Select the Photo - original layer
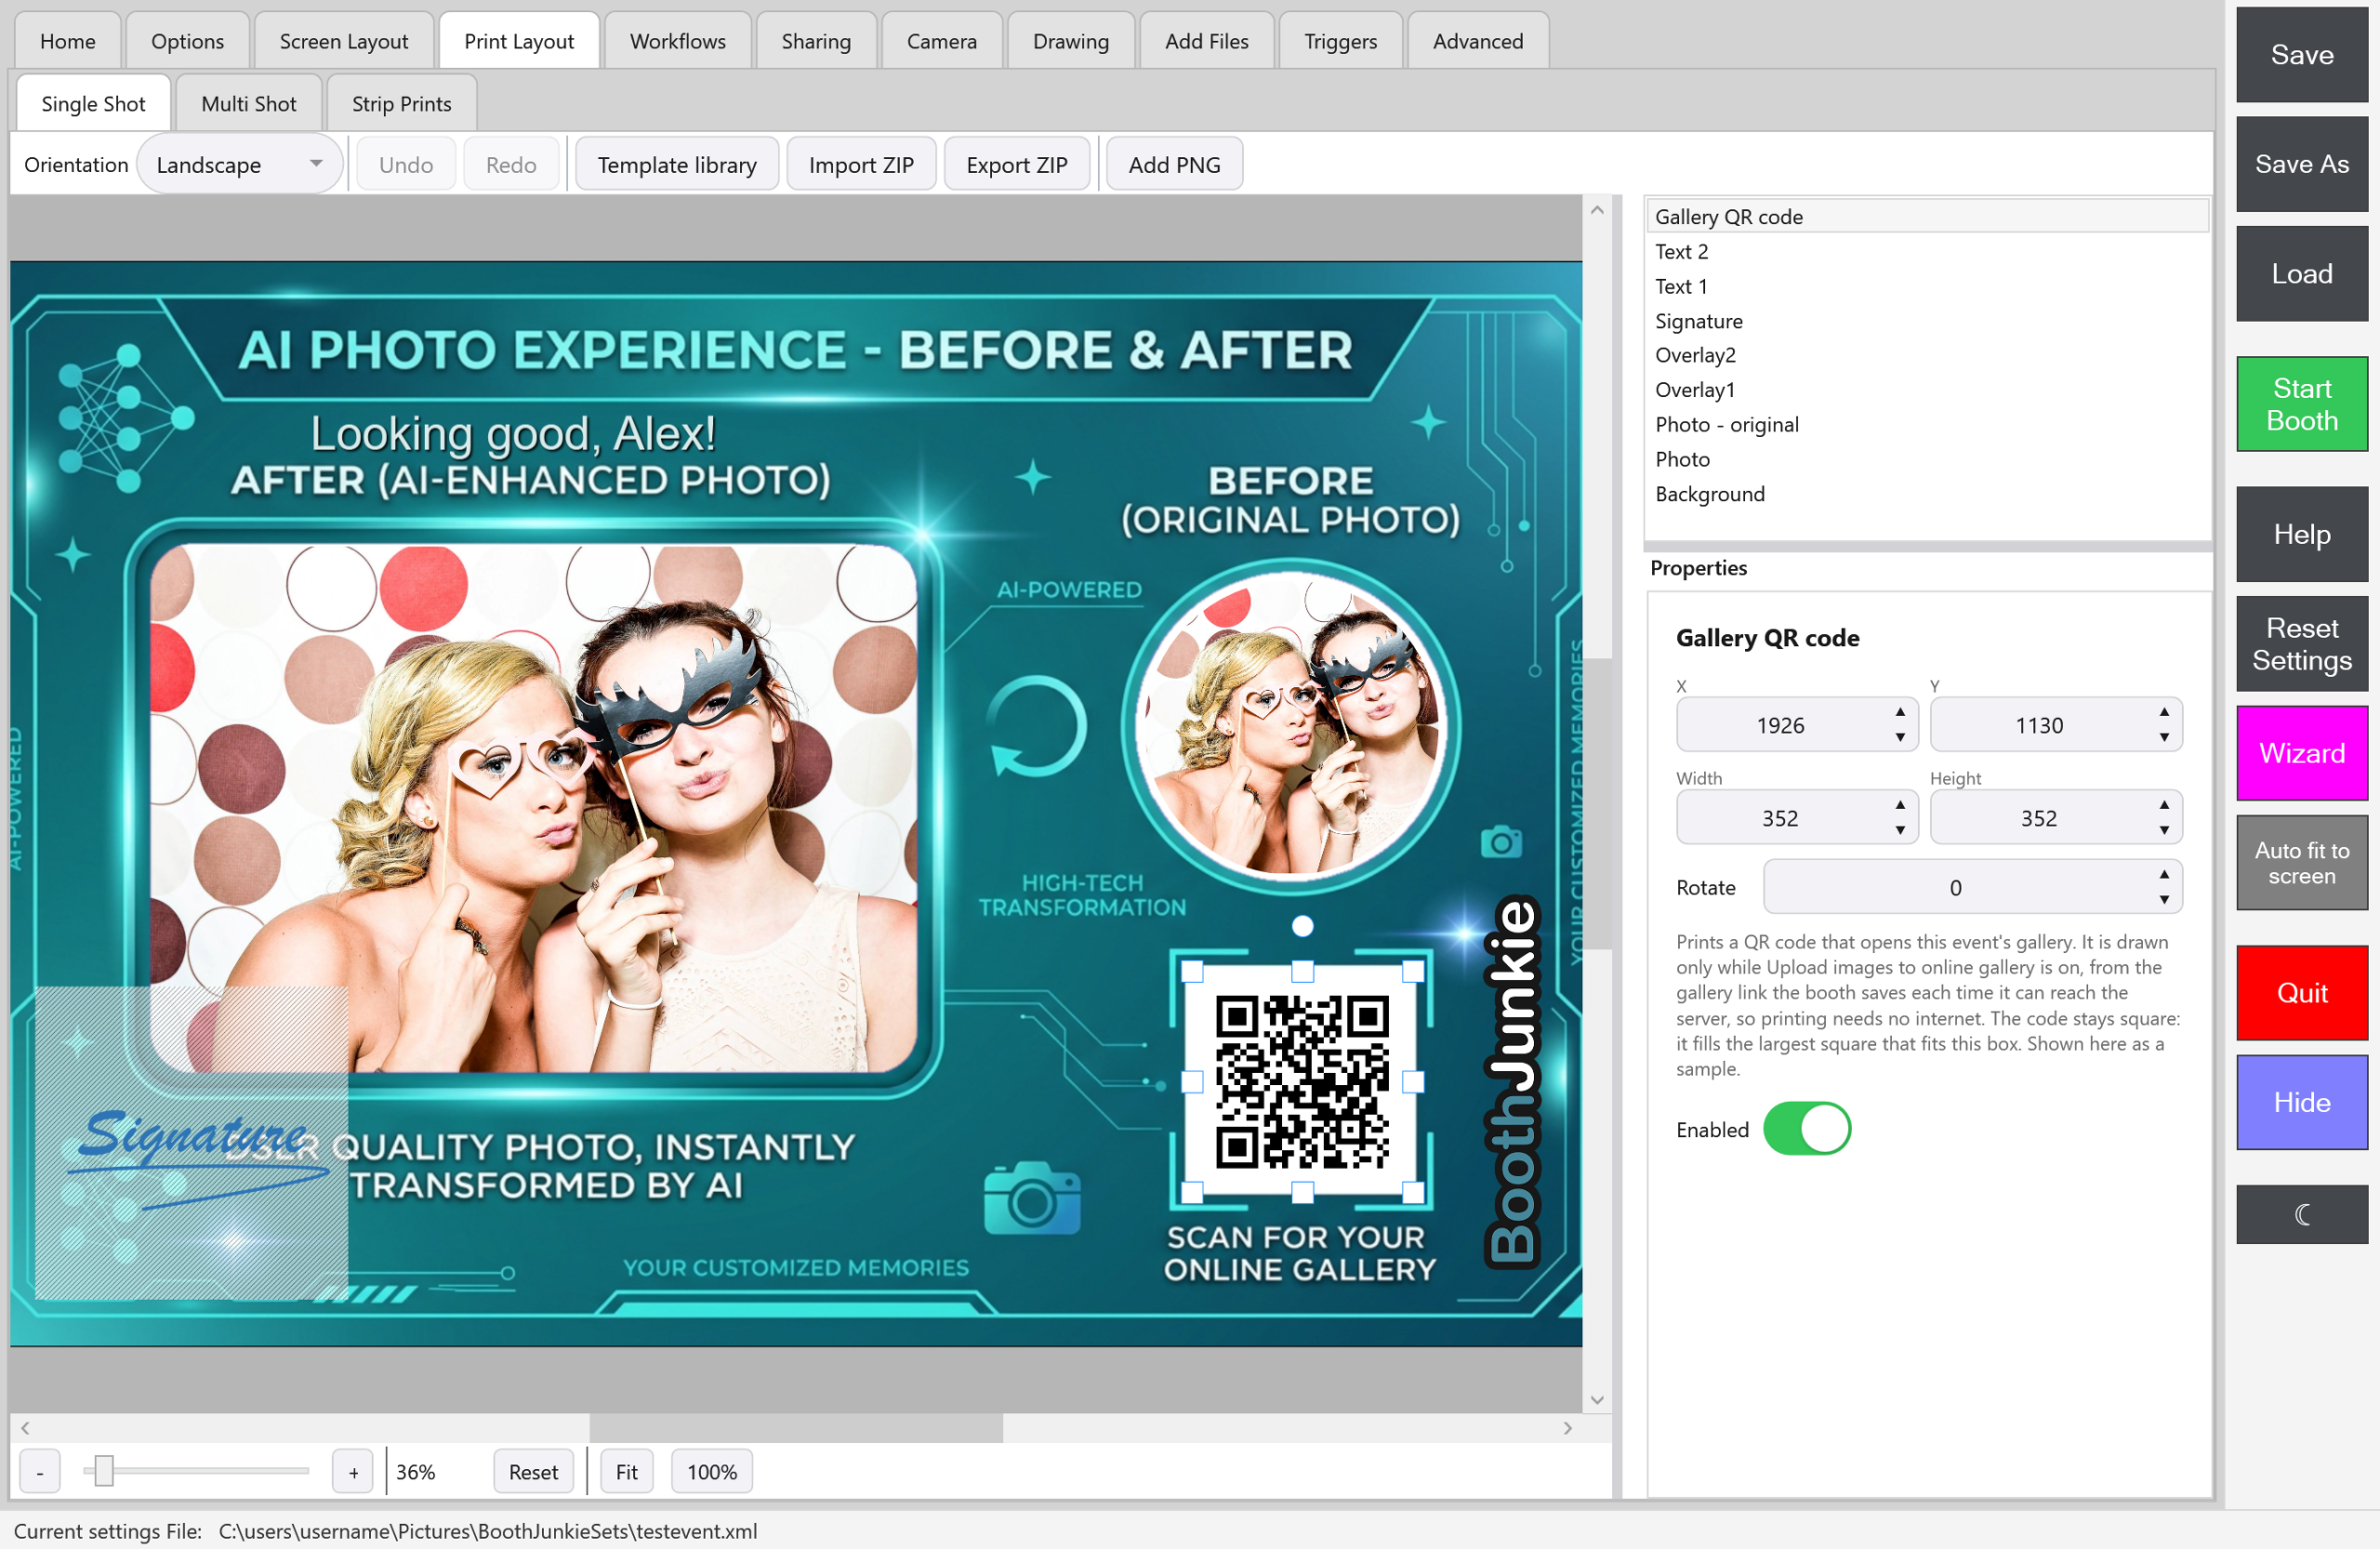2380x1549 pixels. coord(1926,424)
